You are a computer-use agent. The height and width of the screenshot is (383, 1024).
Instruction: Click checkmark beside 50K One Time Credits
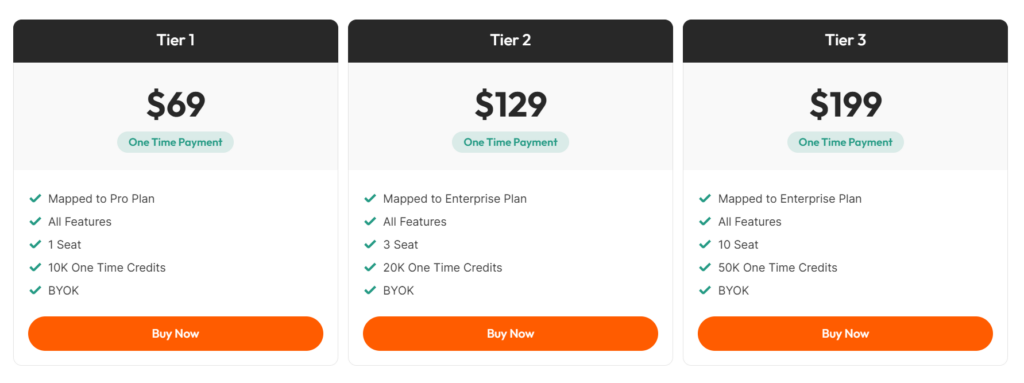[705, 267]
